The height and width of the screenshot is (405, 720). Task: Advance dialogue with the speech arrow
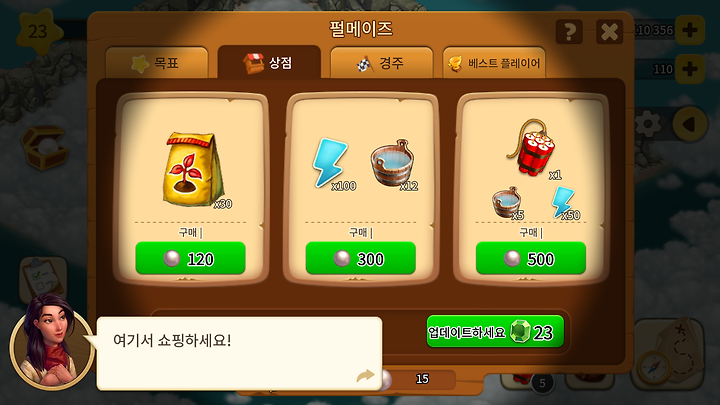(x=365, y=377)
